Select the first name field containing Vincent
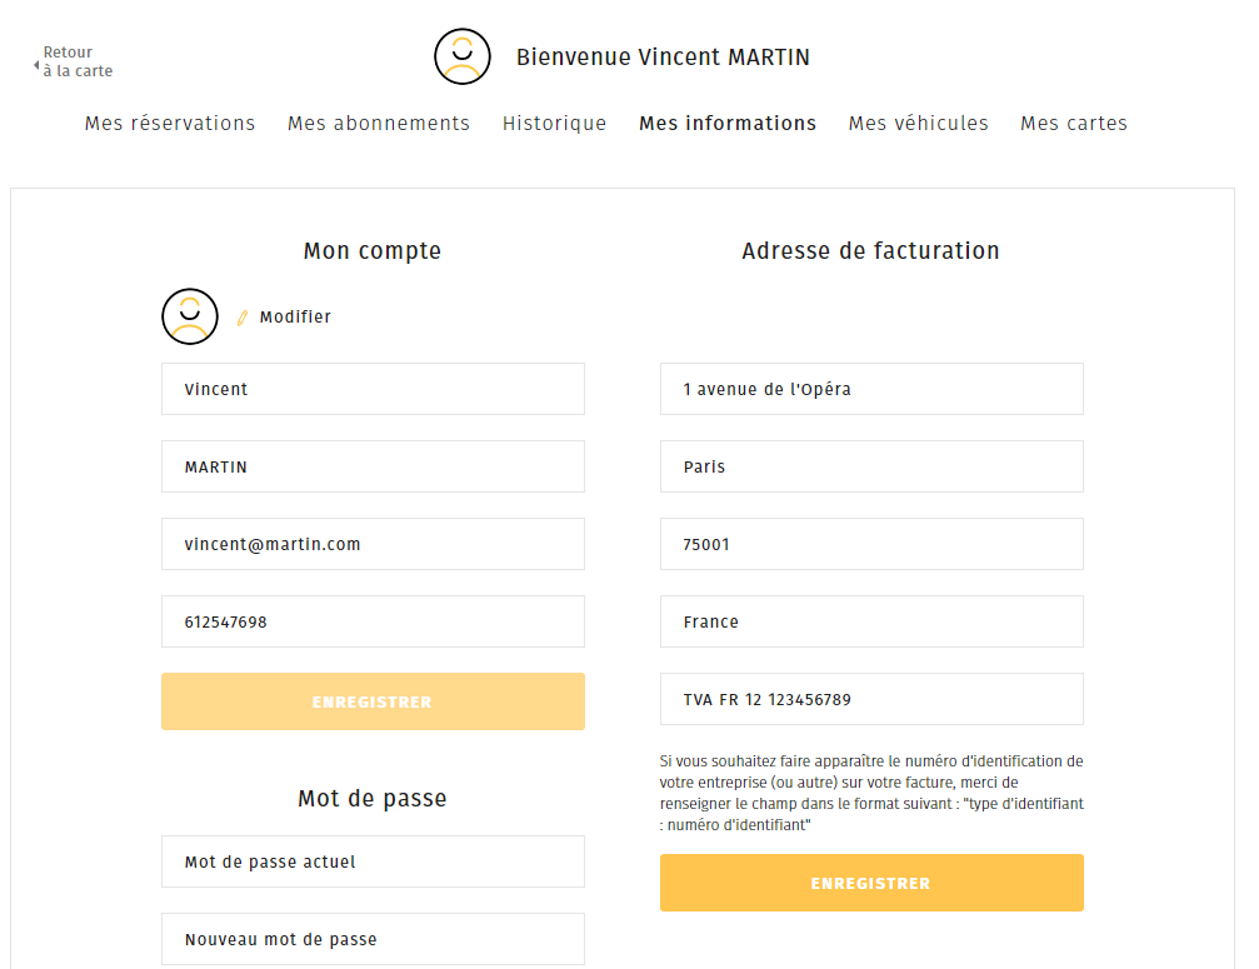The width and height of the screenshot is (1259, 969). click(372, 388)
